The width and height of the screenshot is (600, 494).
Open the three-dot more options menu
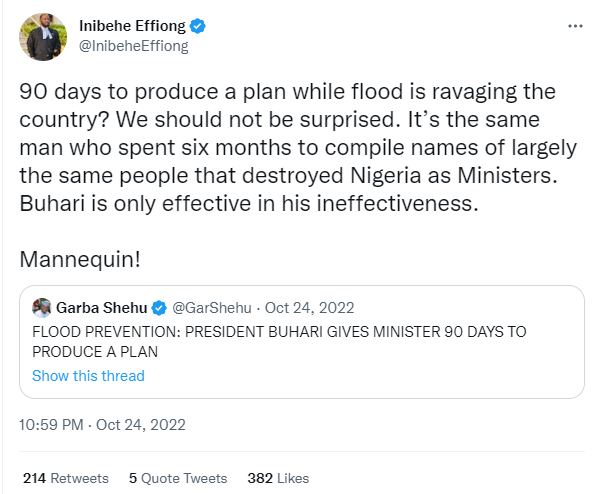(x=572, y=27)
